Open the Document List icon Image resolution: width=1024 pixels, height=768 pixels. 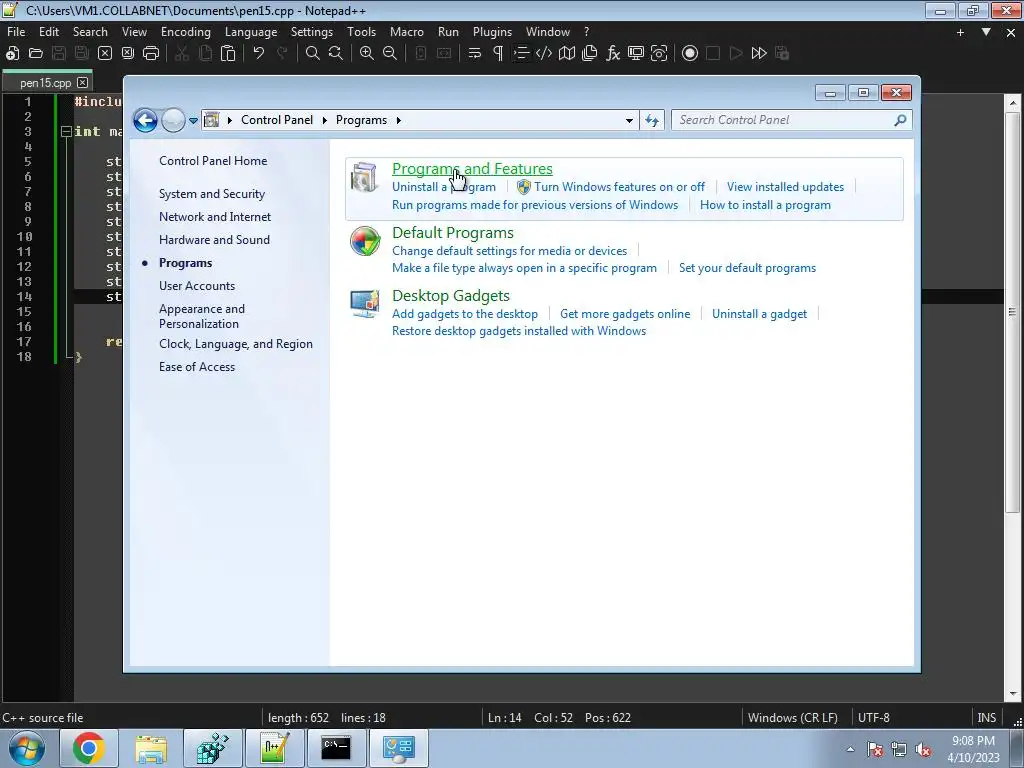click(x=590, y=54)
